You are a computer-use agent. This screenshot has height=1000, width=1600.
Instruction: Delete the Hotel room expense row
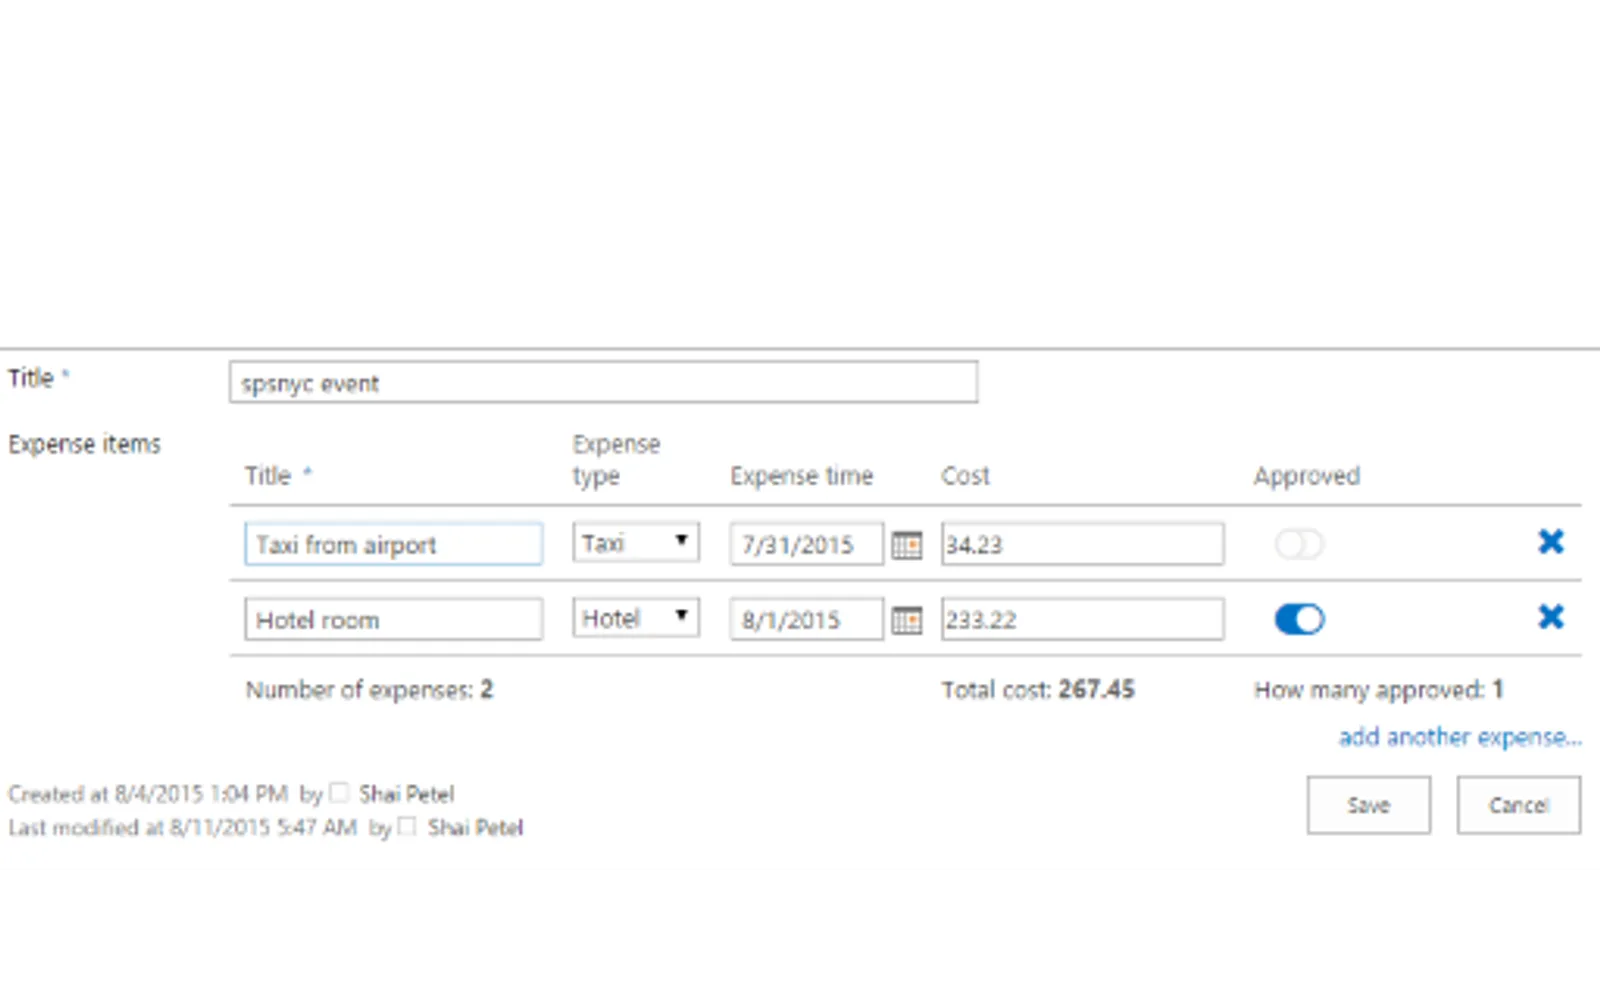point(1551,617)
